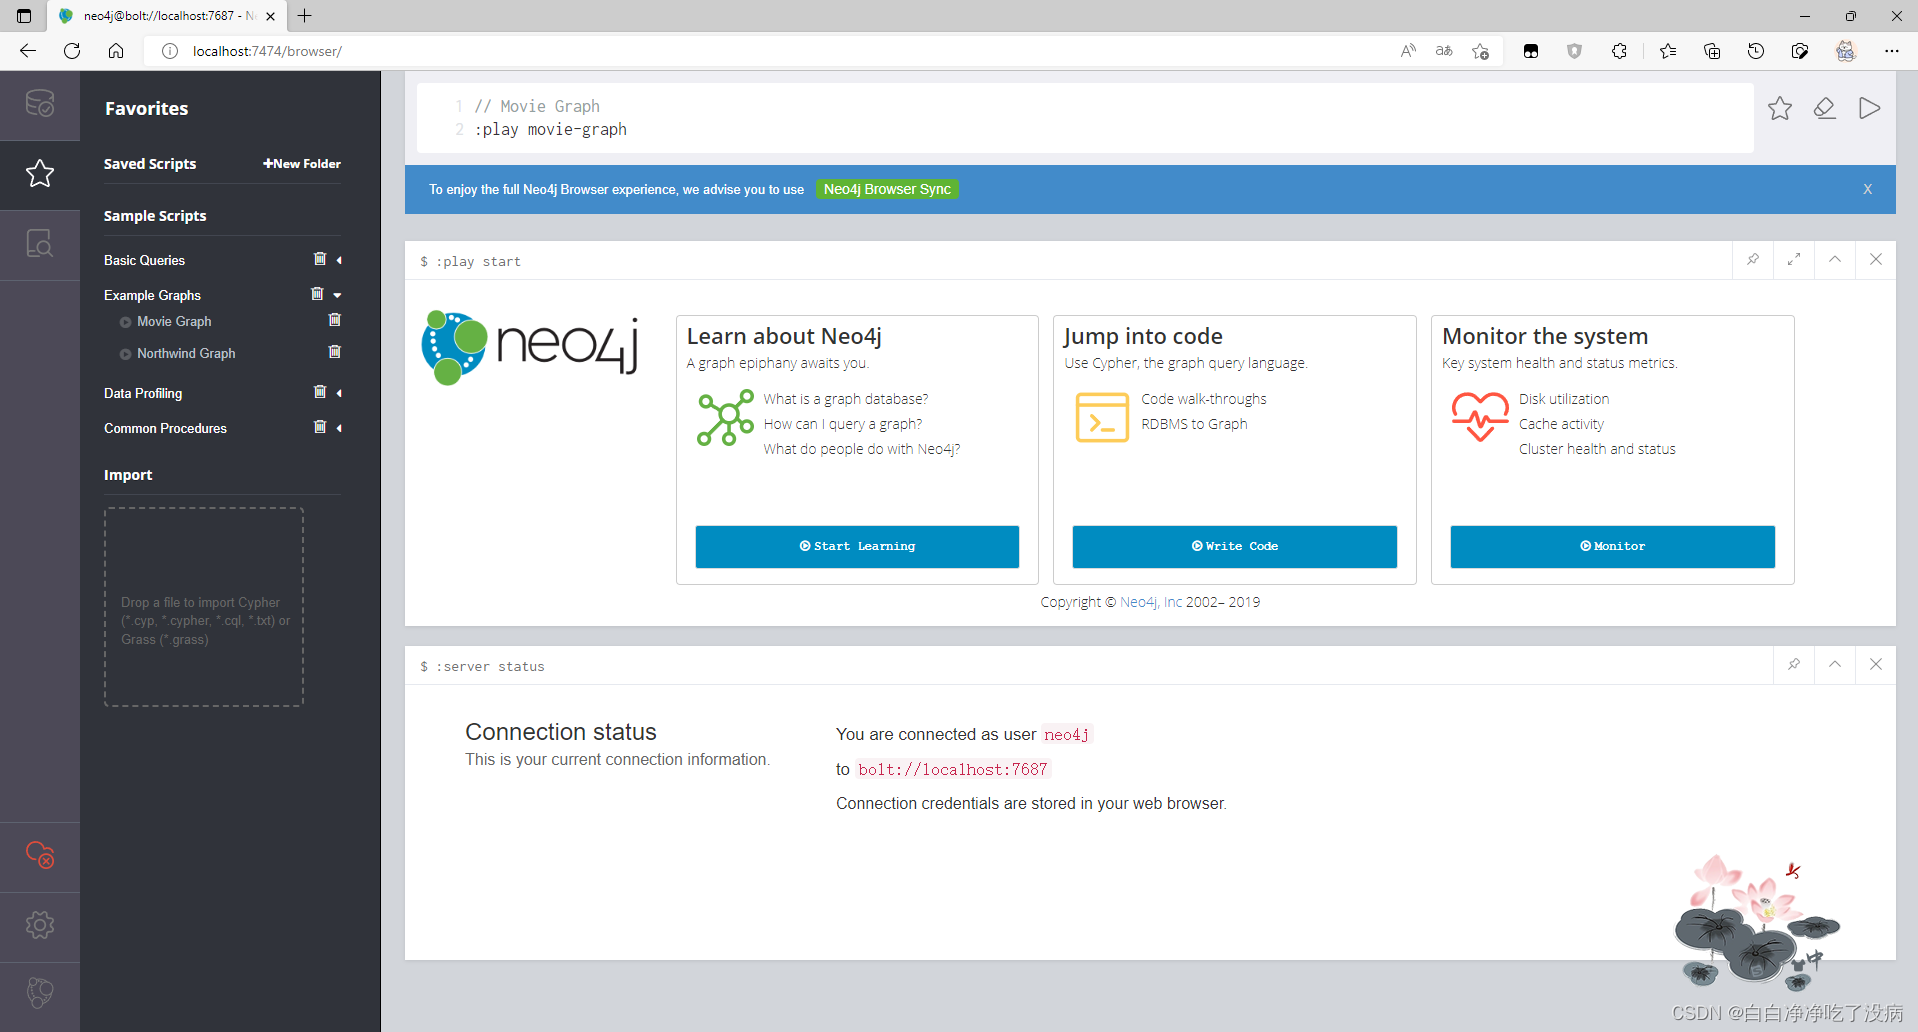1918x1032 pixels.
Task: Open the tab actions menu icon
Action: click(x=24, y=16)
